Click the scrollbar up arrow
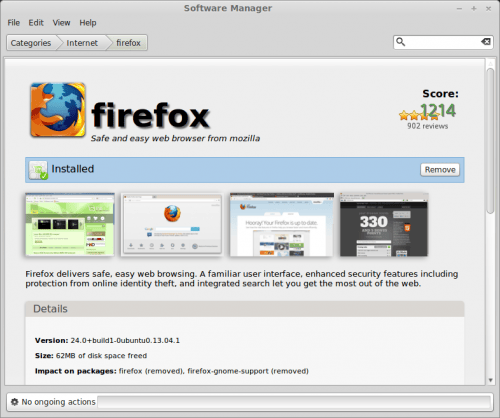Screen dimensions: 500x418 click(x=490, y=63)
